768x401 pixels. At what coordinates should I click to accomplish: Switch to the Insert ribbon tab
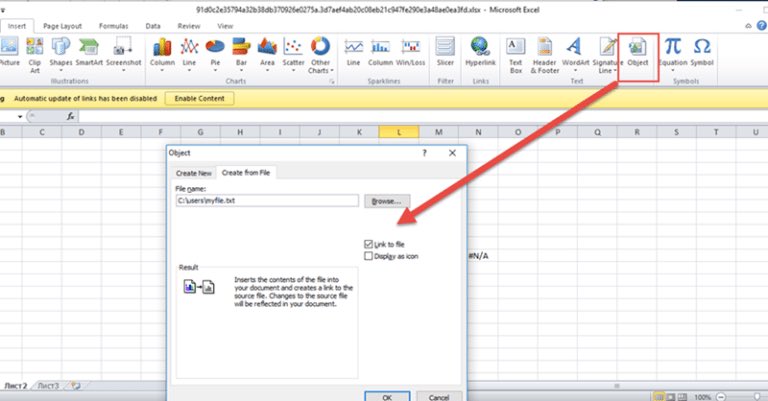click(17, 26)
